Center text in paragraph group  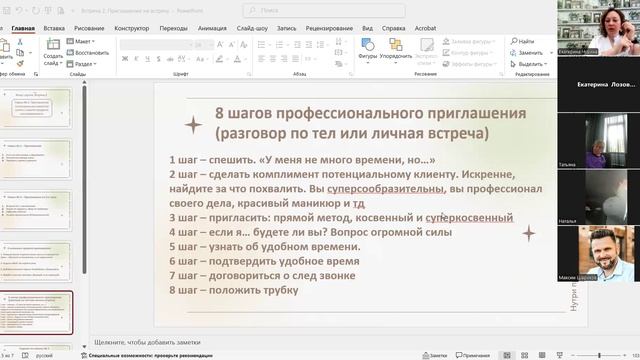pos(273,59)
